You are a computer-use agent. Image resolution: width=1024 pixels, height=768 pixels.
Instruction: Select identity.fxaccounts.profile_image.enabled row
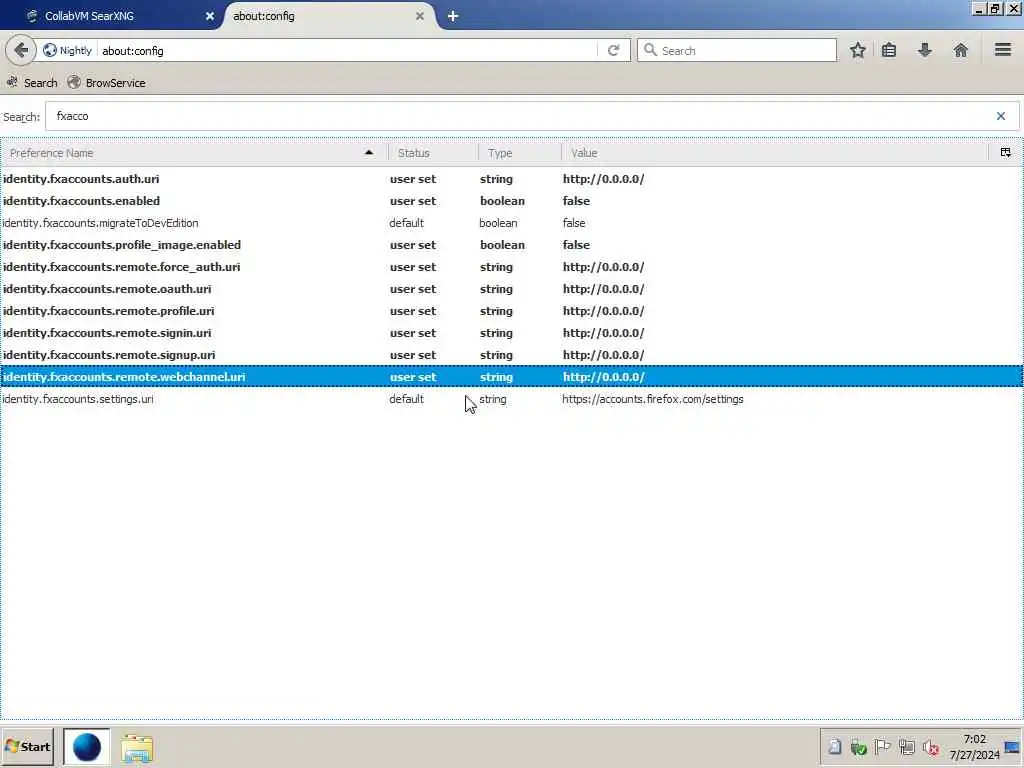click(x=511, y=245)
